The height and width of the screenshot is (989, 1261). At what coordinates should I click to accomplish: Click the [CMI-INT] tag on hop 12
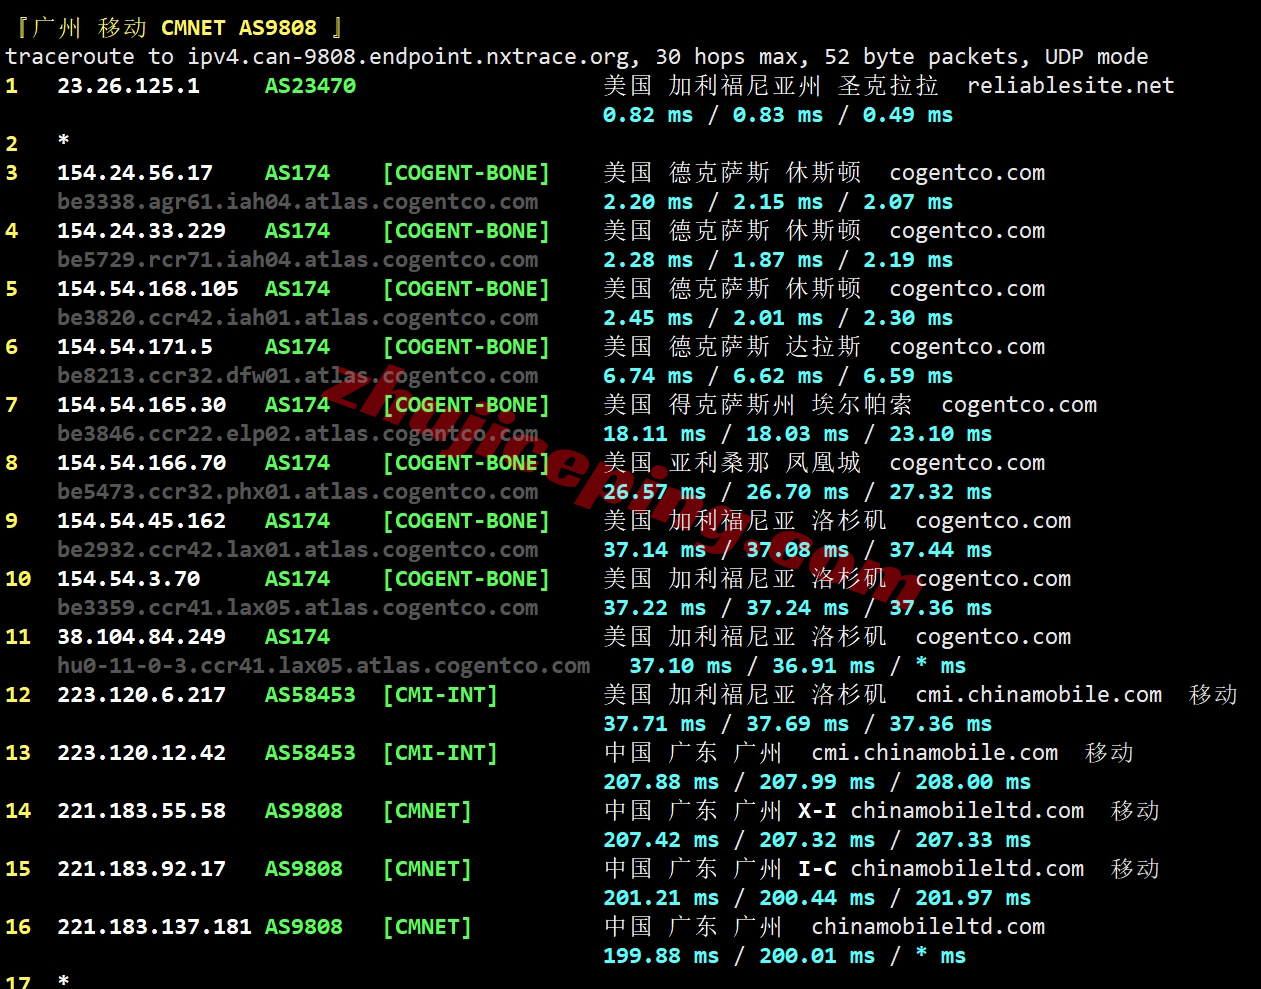440,695
